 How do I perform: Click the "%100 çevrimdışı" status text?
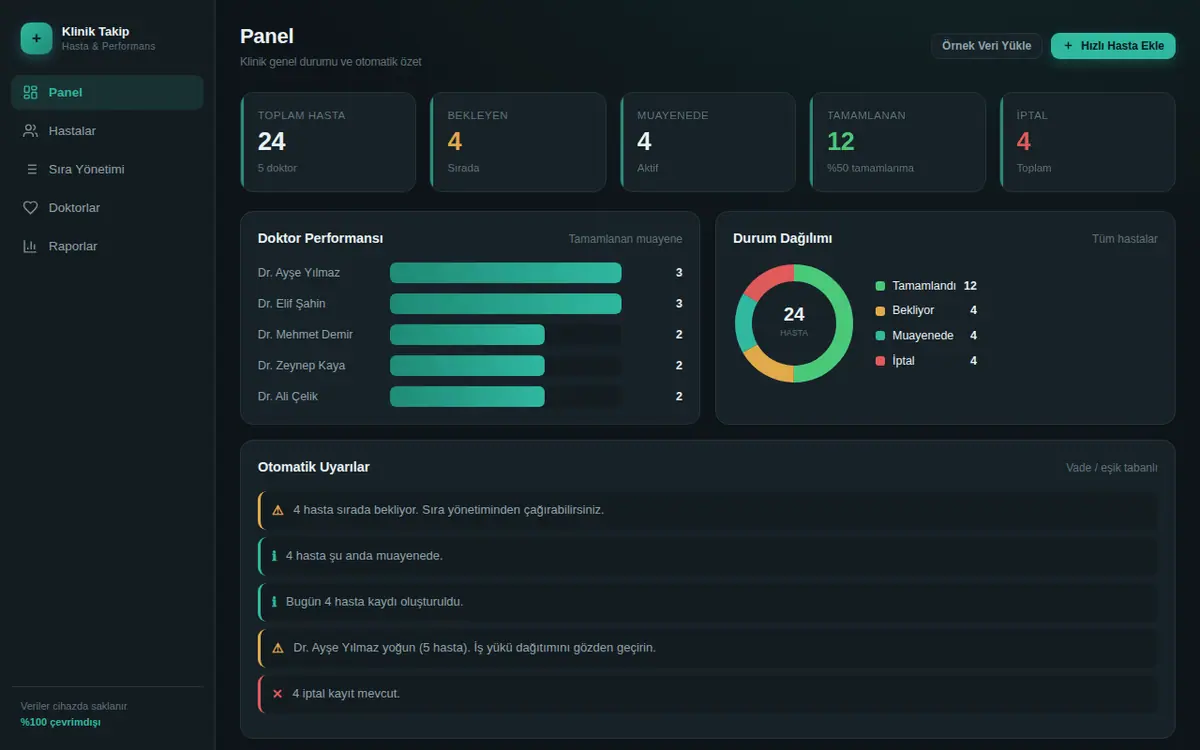click(x=61, y=722)
